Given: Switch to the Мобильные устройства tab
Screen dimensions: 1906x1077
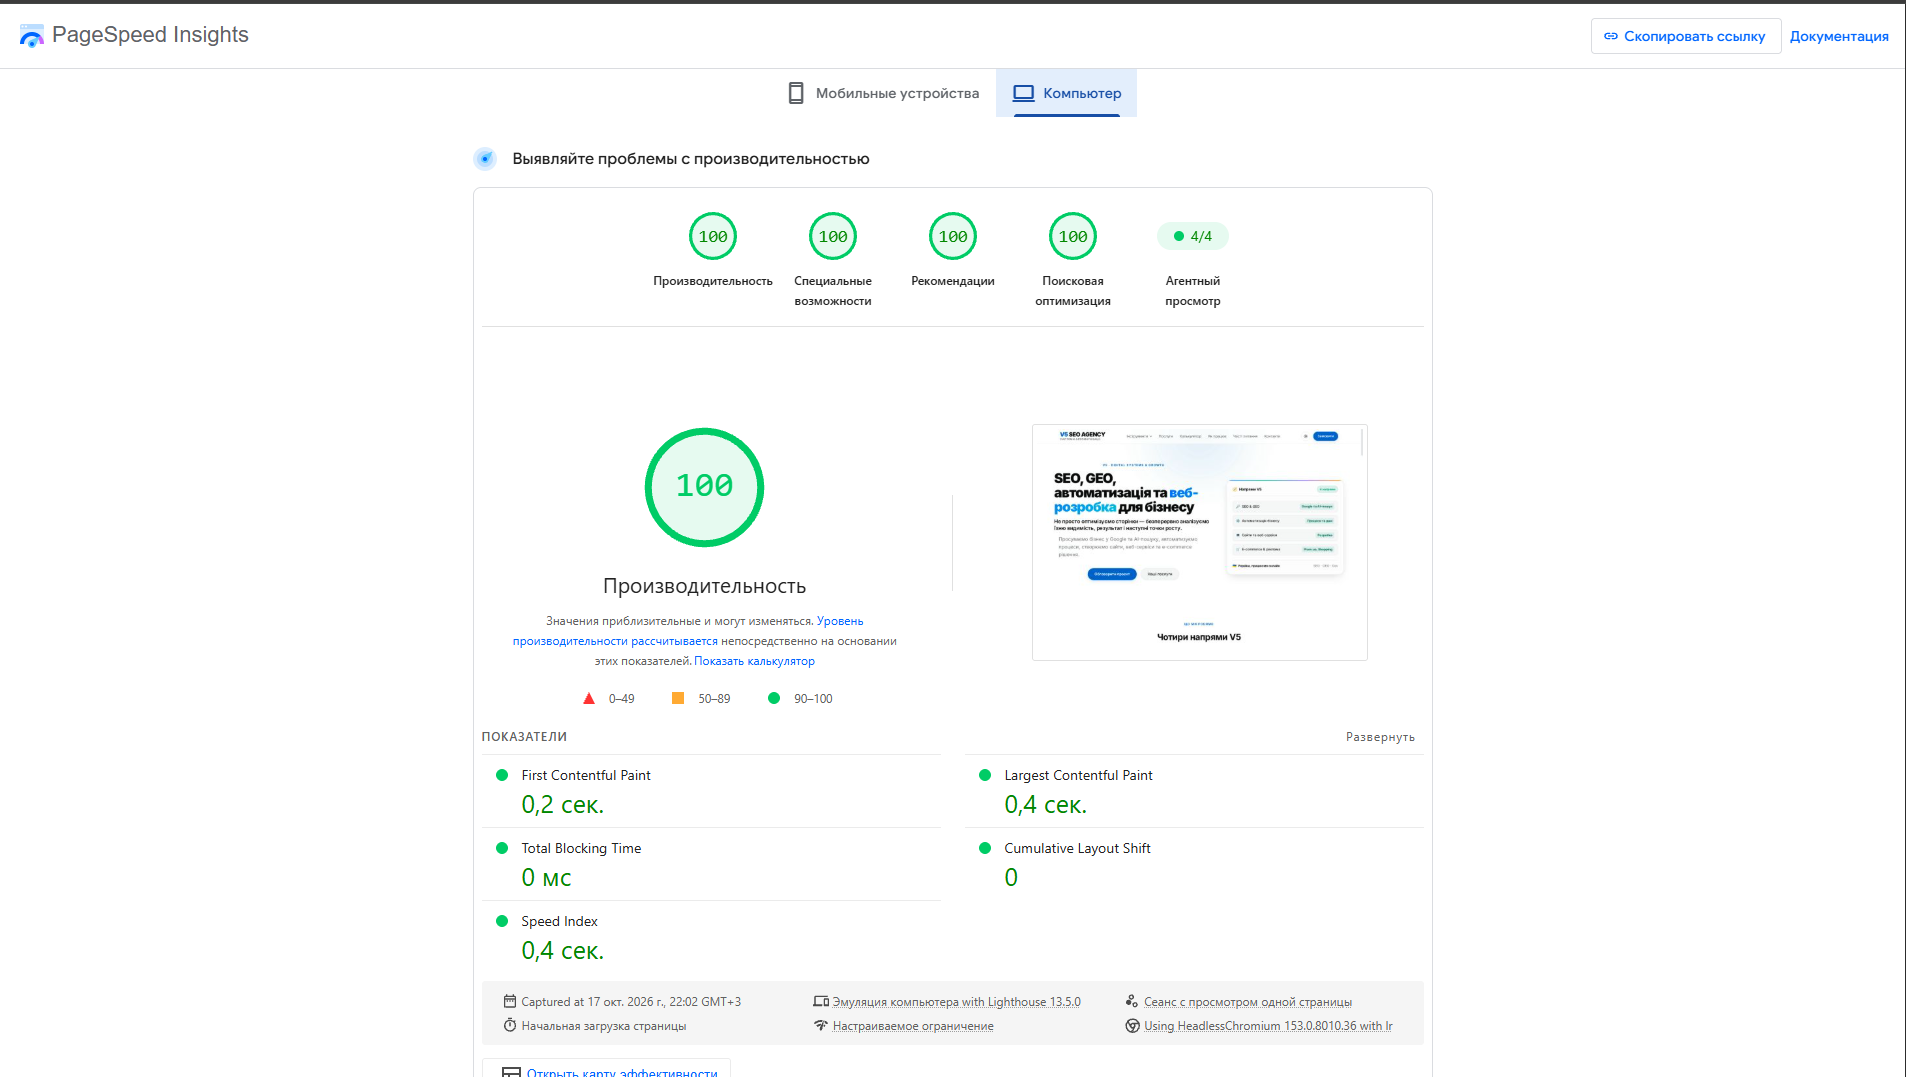Looking at the screenshot, I should (884, 93).
